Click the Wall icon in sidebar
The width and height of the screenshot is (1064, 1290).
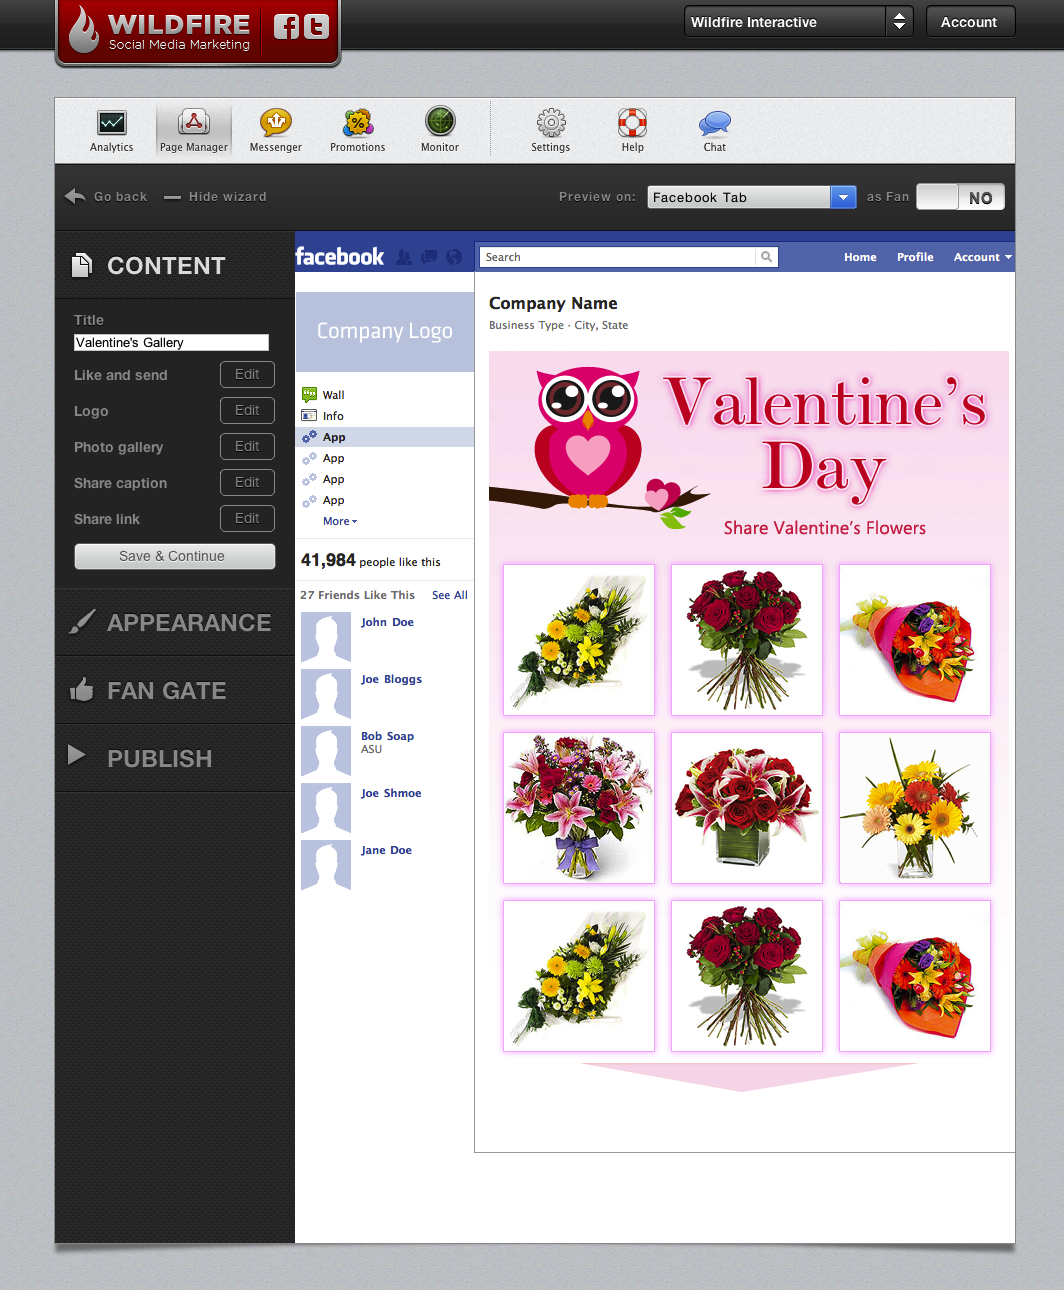(309, 395)
